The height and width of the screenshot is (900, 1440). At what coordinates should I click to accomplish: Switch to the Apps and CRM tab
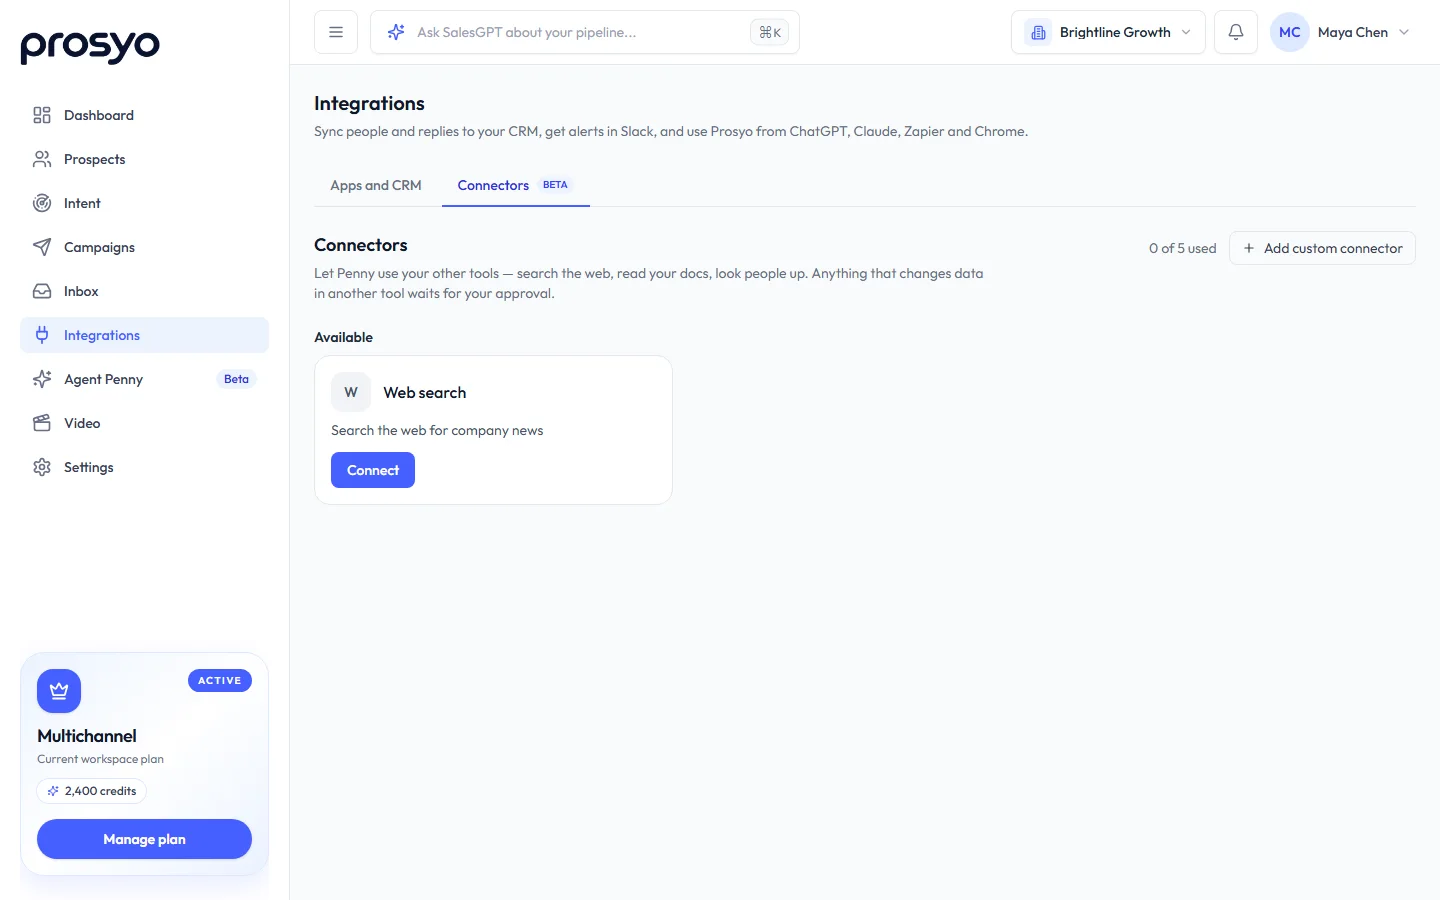click(376, 185)
